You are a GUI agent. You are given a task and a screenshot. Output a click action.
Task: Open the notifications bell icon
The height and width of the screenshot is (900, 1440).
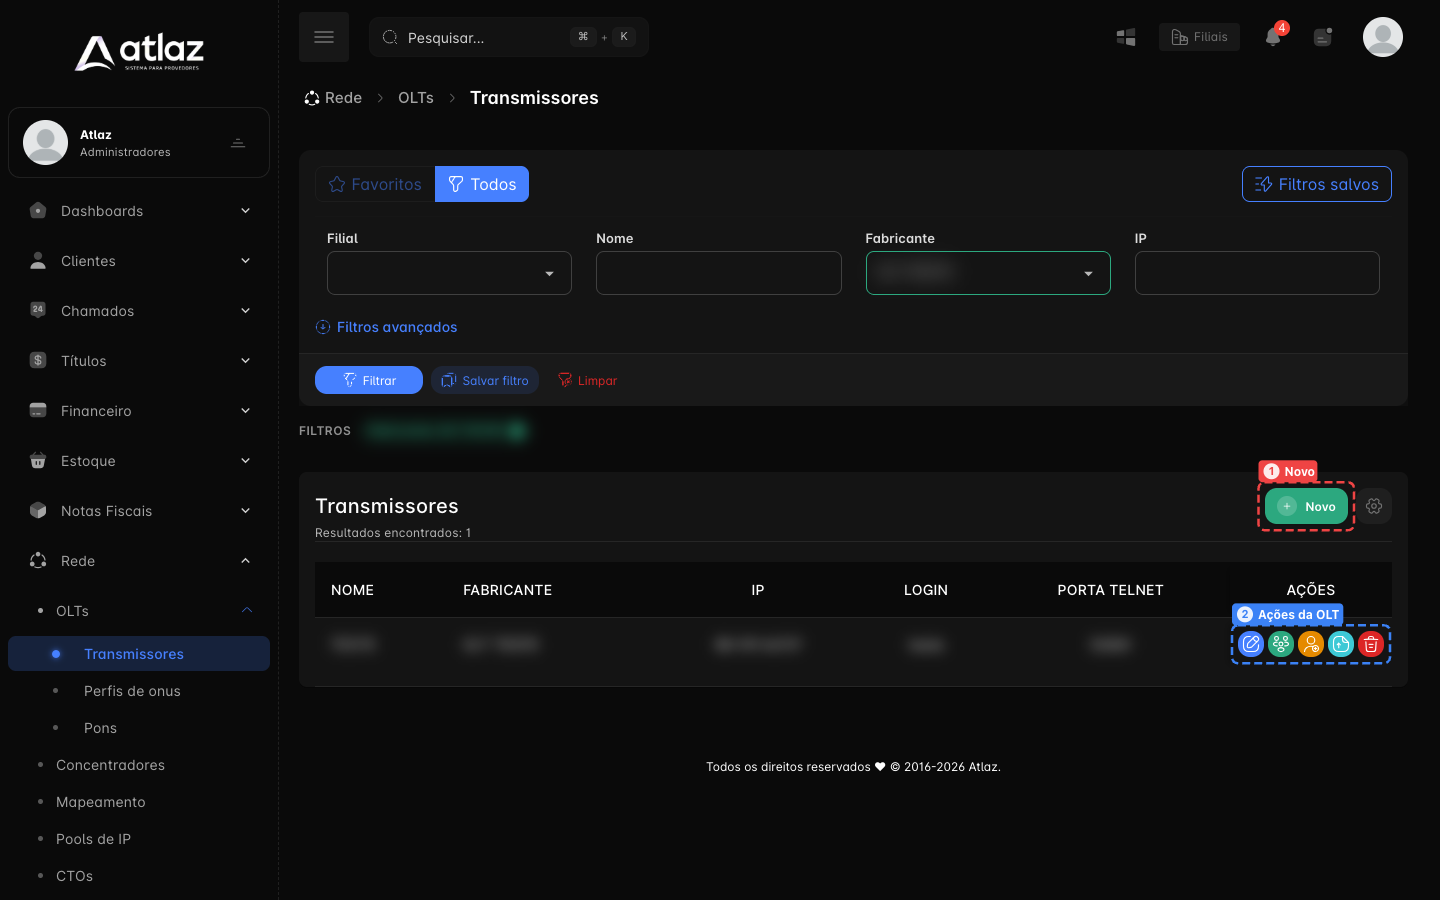(x=1273, y=37)
